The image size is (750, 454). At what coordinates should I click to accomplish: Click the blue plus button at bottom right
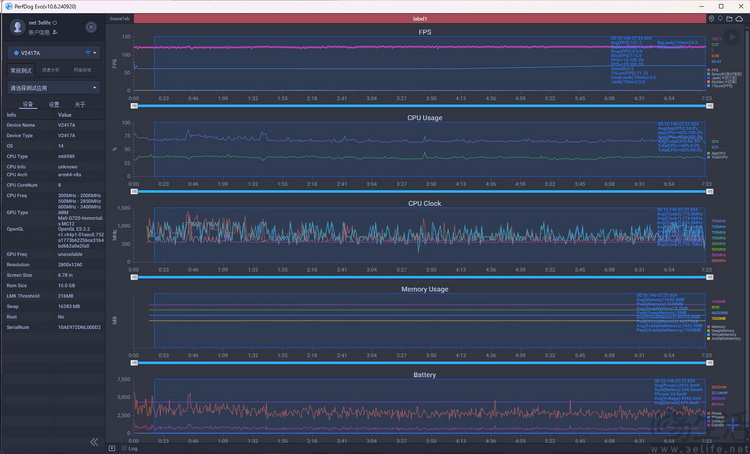732,424
